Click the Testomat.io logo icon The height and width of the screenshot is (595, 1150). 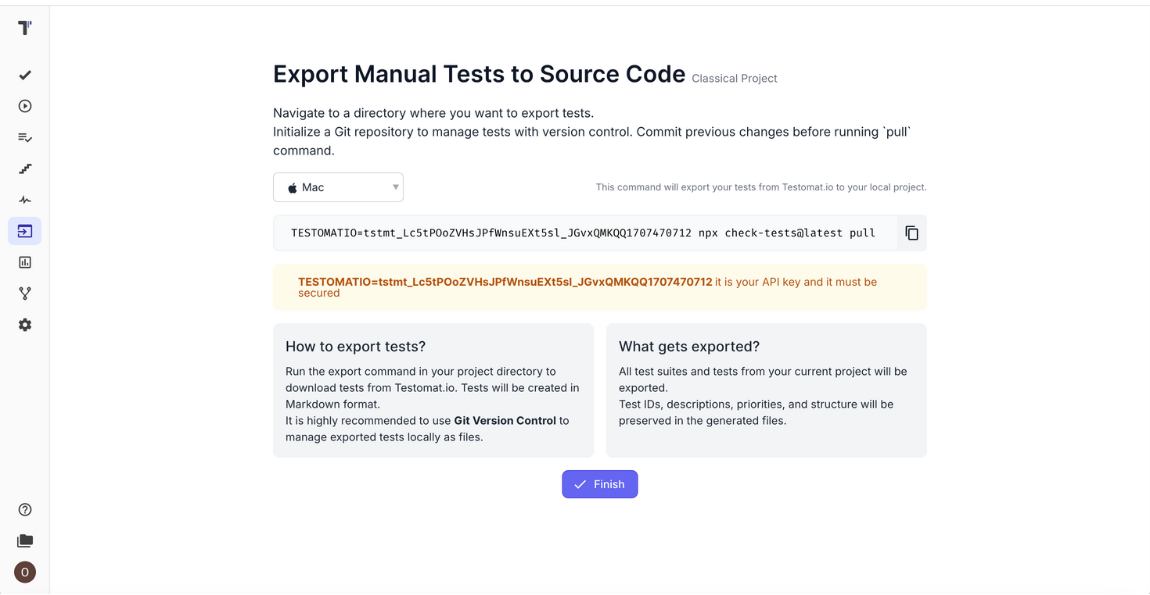[x=25, y=29]
